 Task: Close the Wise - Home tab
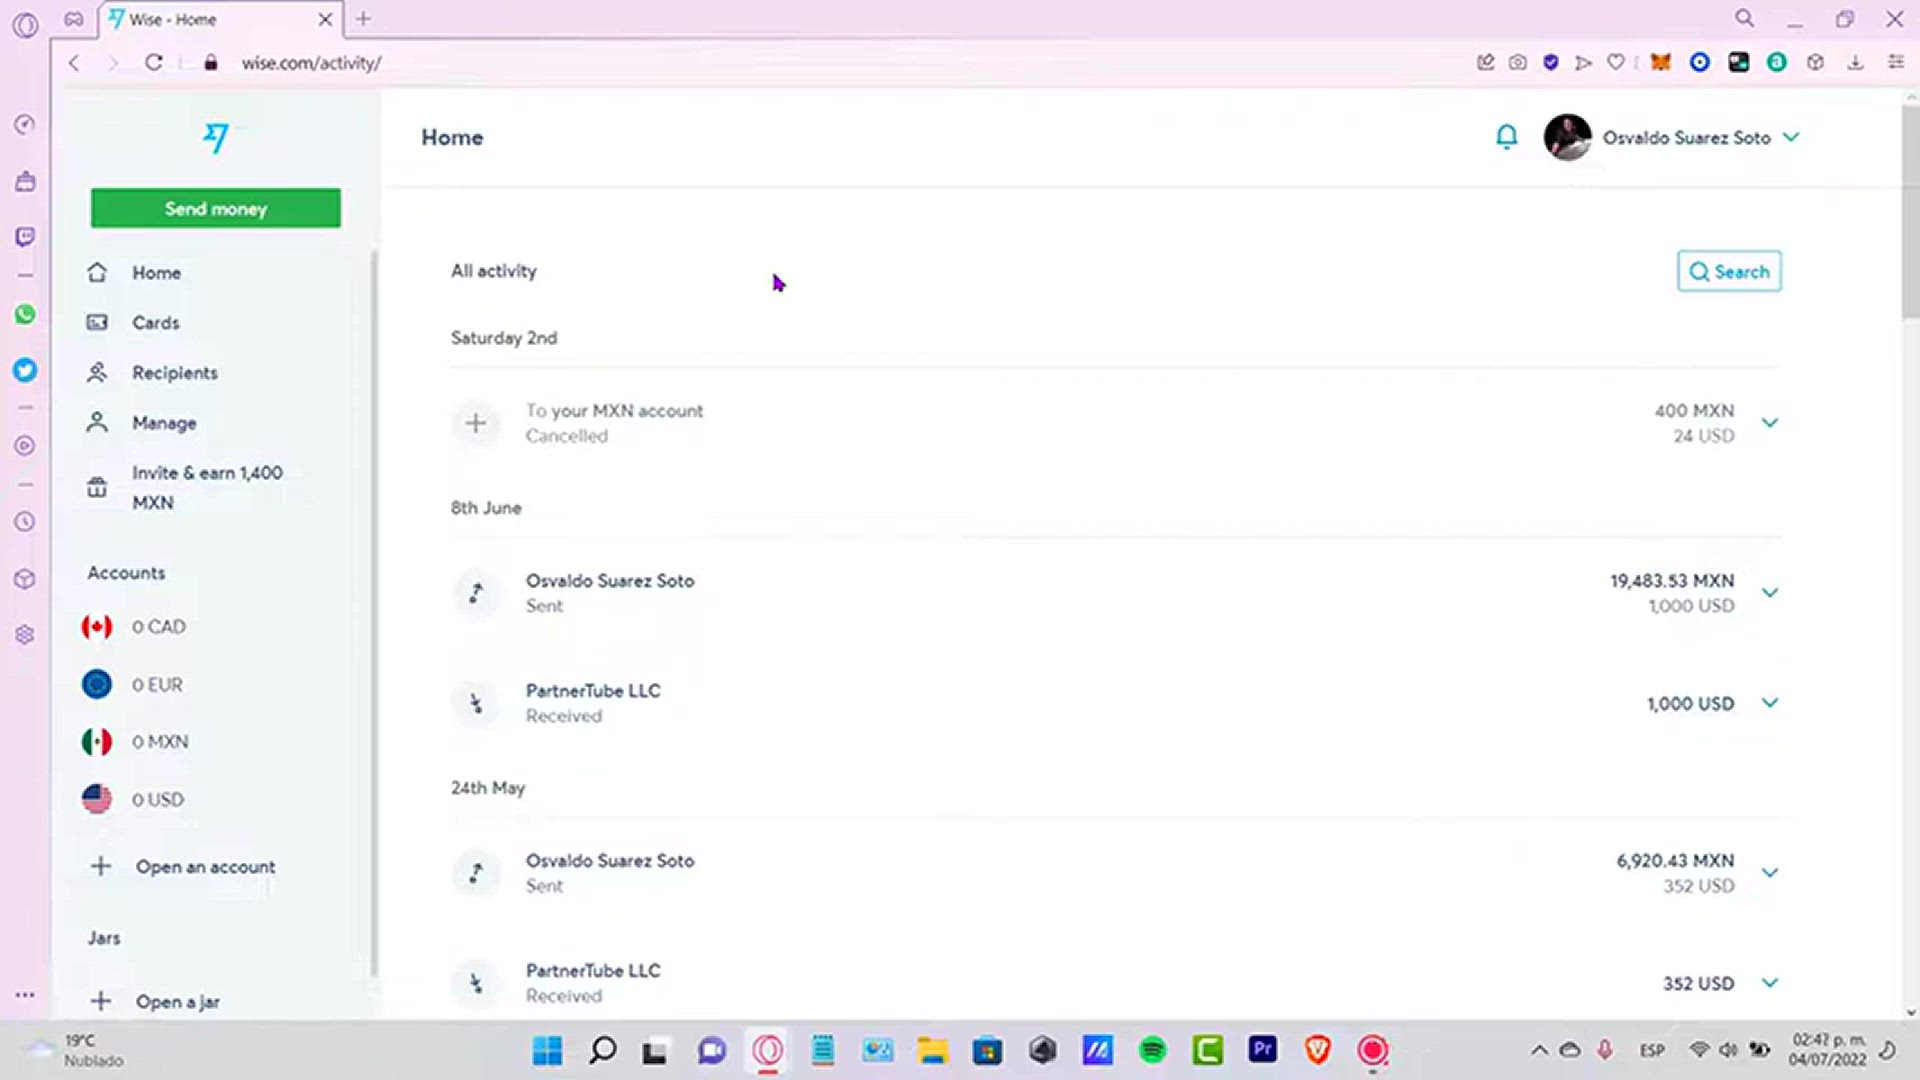(x=325, y=19)
